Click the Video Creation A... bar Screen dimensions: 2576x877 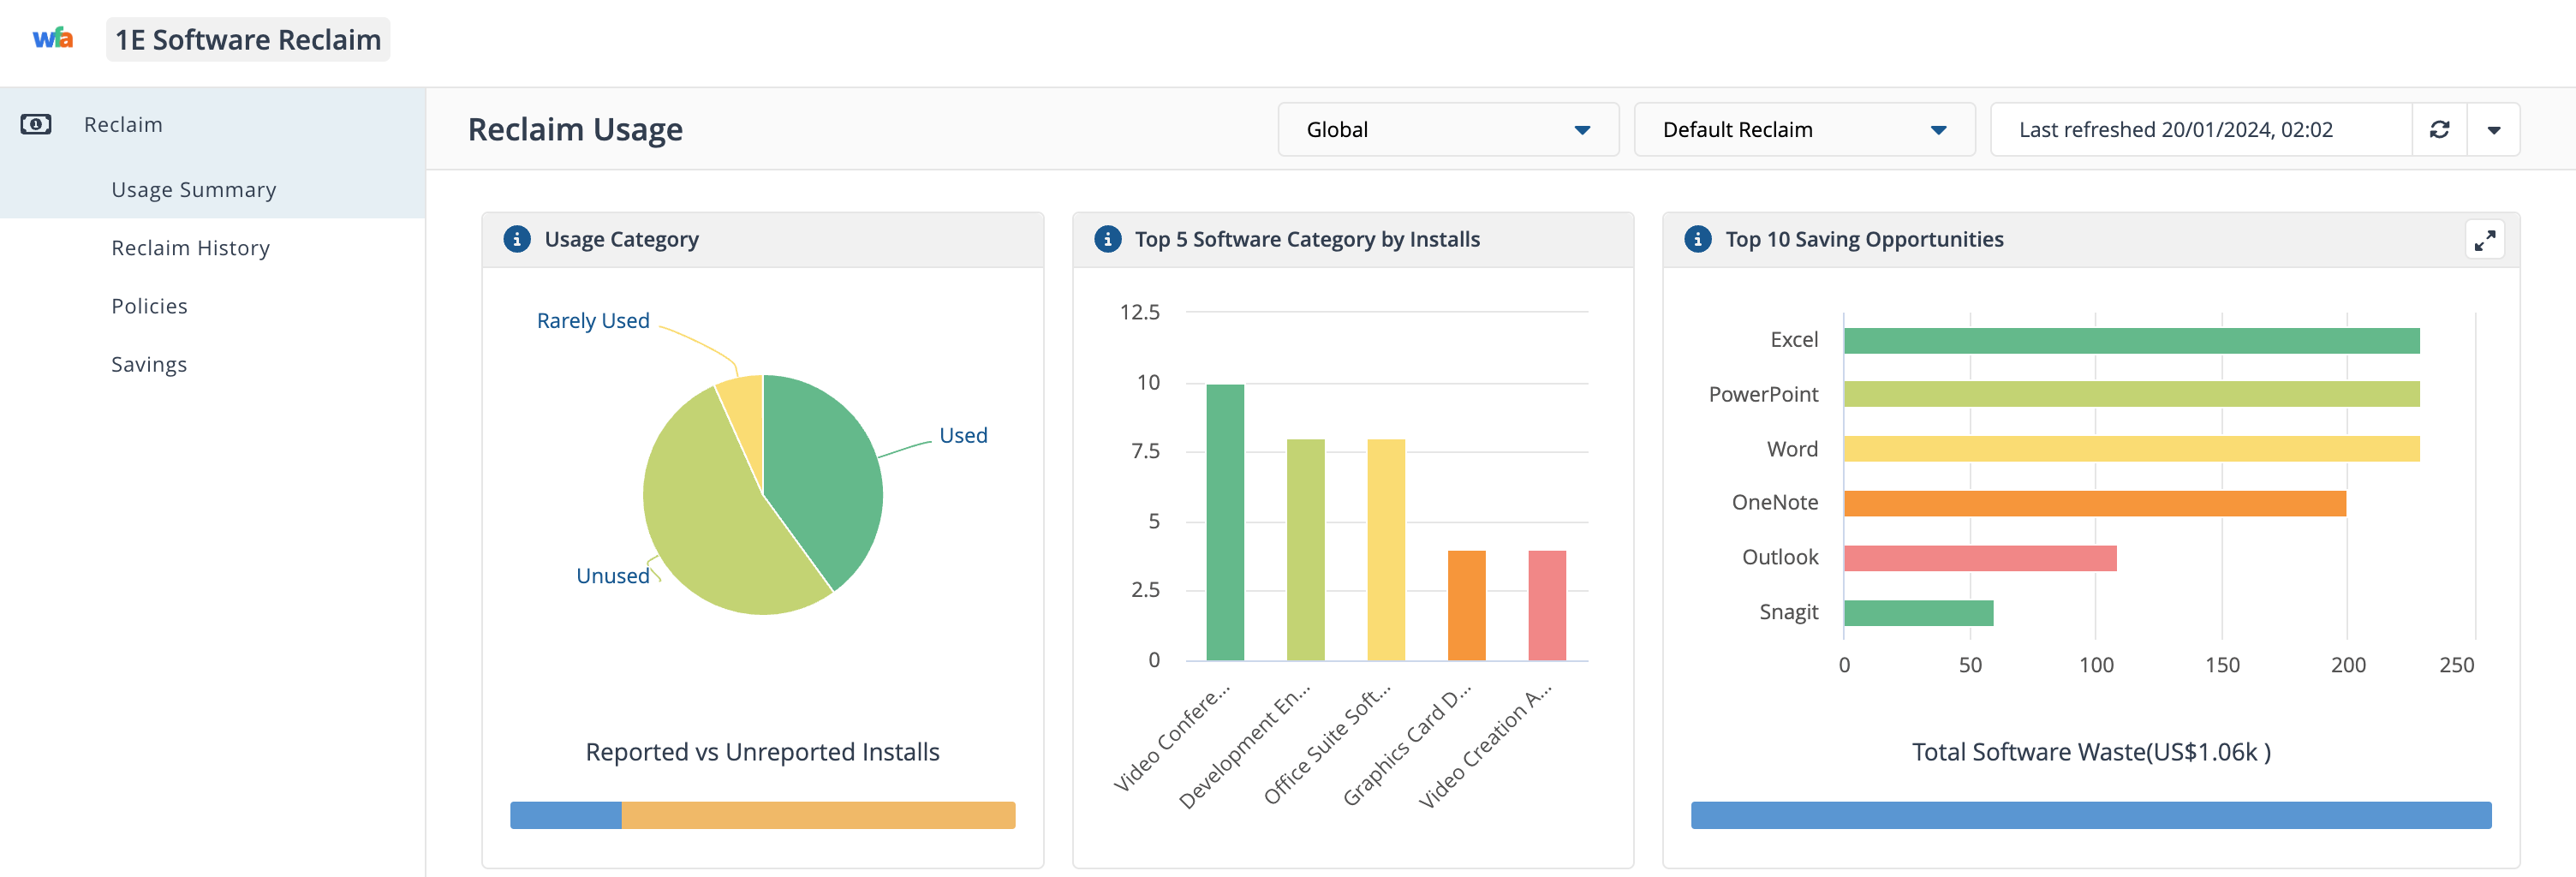coord(1547,605)
